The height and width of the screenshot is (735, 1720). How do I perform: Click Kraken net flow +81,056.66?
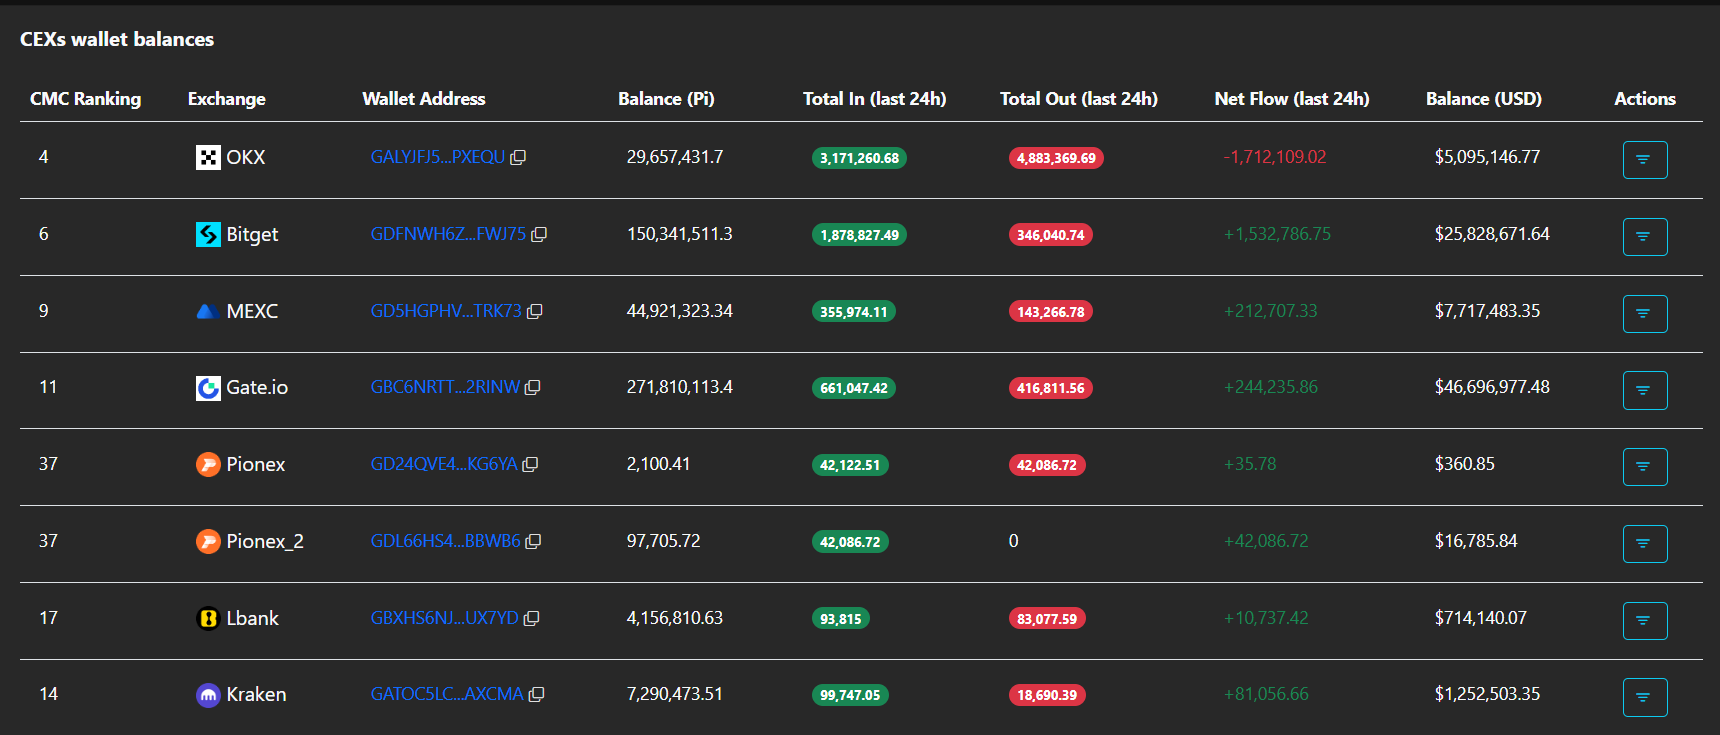tap(1266, 694)
